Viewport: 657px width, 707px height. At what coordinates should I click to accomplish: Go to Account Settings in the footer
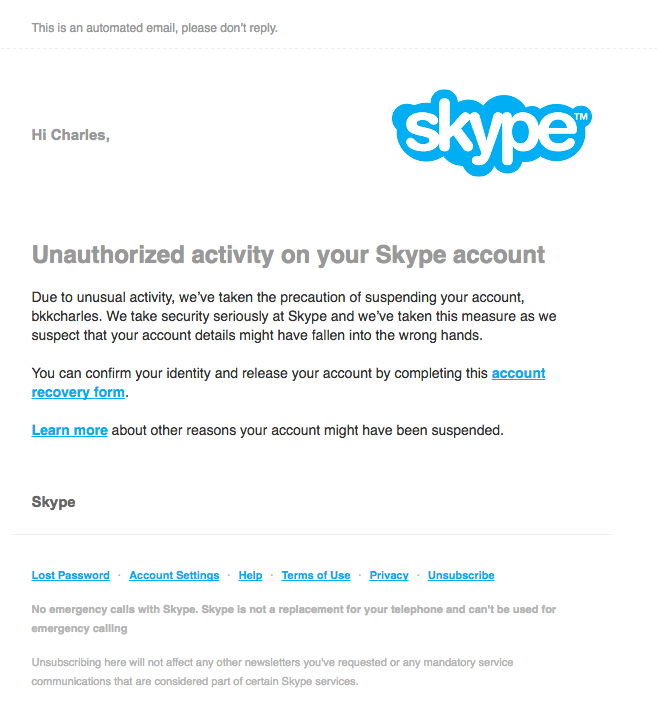coord(174,575)
